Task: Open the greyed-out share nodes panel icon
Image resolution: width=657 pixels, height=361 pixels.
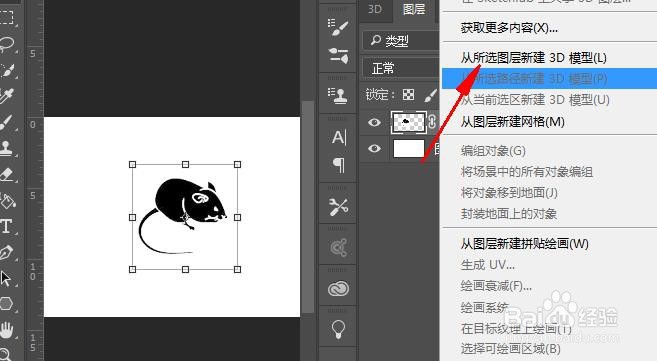Action: [339, 248]
